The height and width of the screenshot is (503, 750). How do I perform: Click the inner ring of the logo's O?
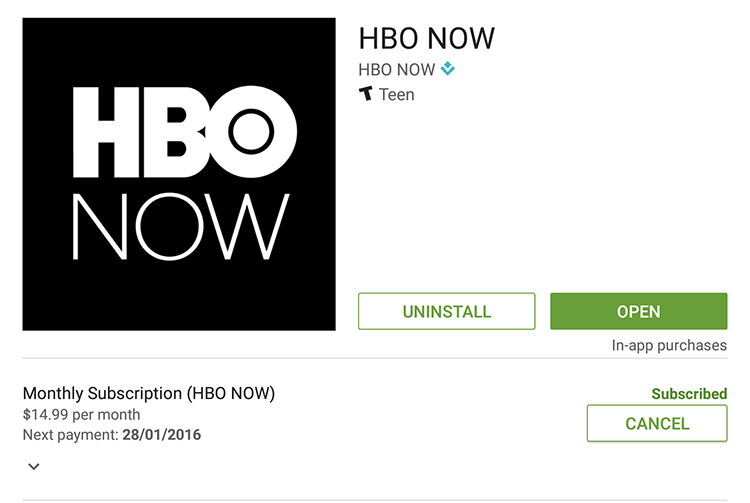coord(251,131)
